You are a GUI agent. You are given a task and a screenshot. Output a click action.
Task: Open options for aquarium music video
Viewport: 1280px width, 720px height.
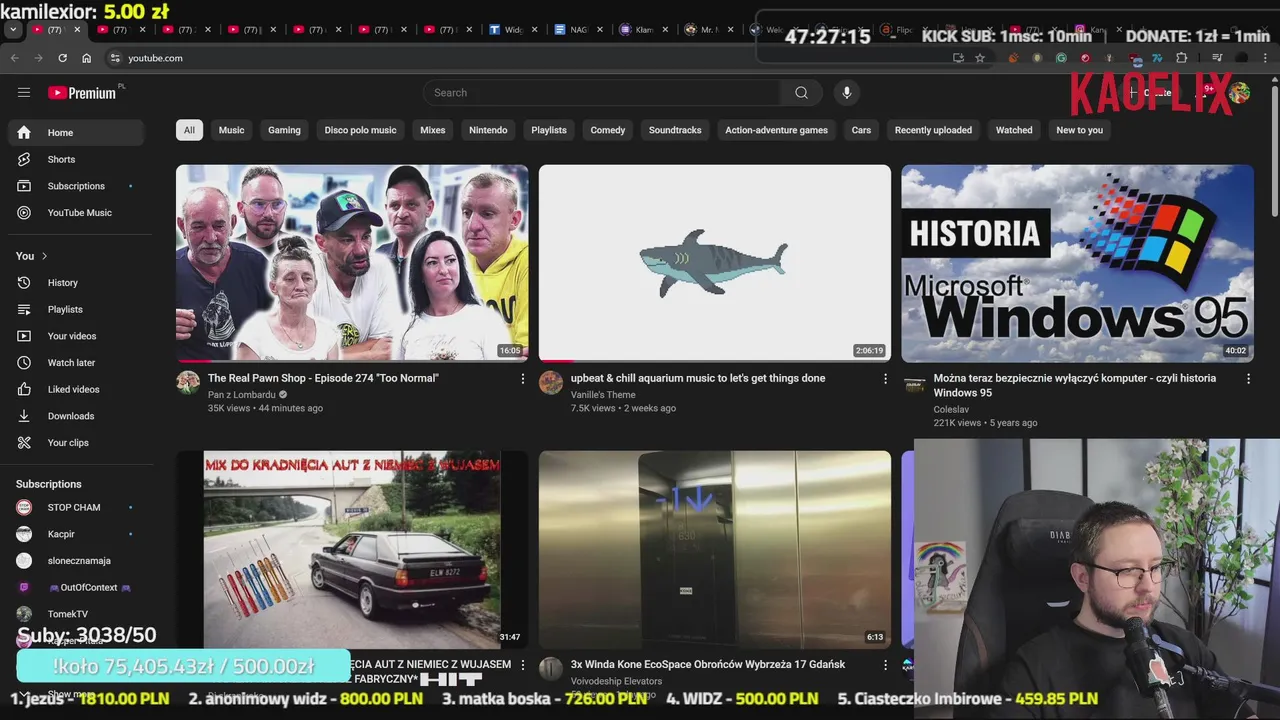coord(885,379)
